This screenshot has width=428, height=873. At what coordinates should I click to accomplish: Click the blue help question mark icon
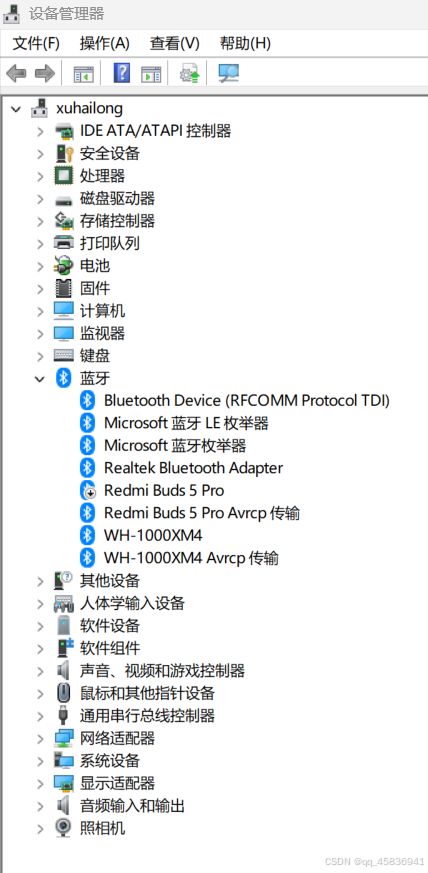click(121, 73)
